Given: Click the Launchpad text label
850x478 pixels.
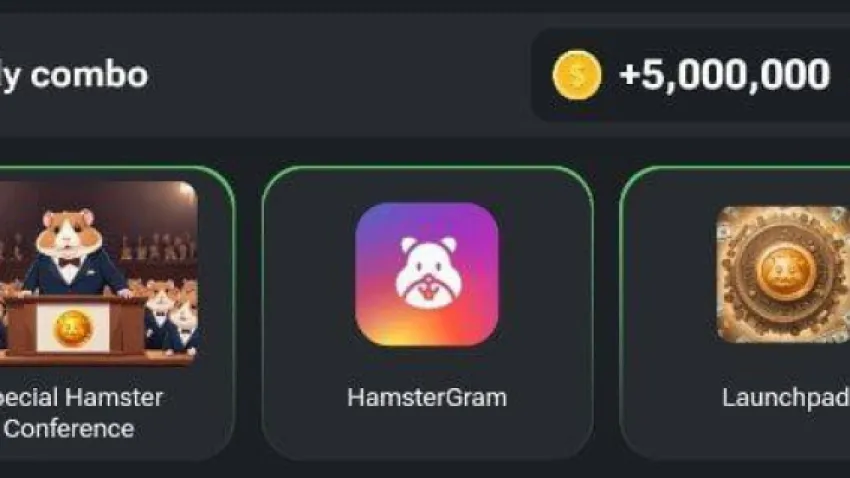Looking at the screenshot, I should pos(785,398).
